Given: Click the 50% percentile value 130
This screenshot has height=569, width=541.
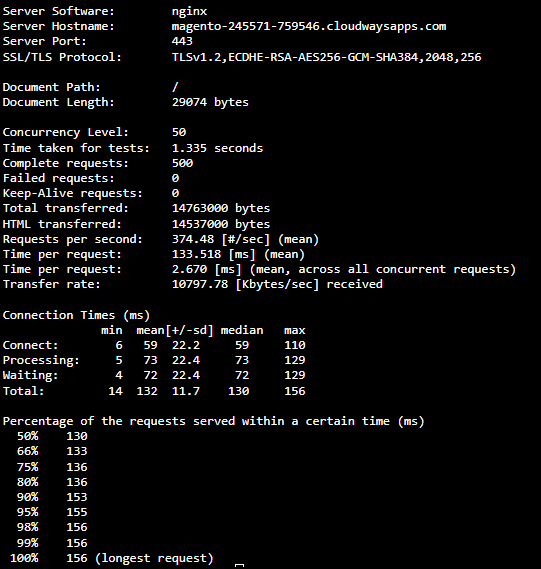Looking at the screenshot, I should pyautogui.click(x=77, y=436).
